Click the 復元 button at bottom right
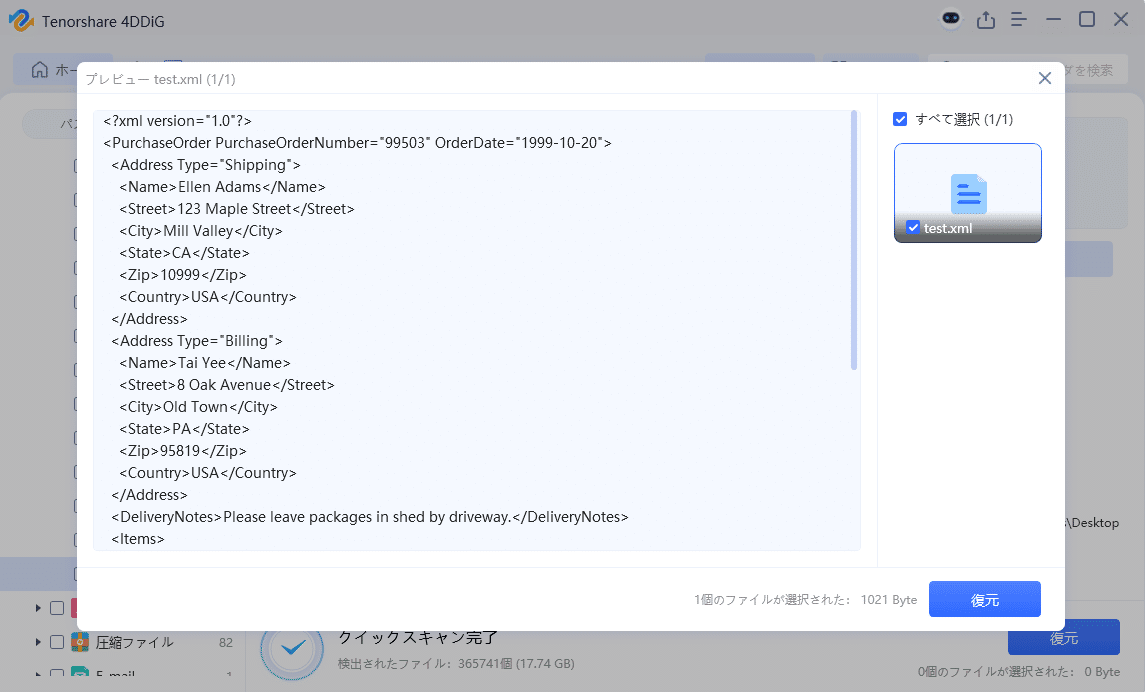 1063,637
